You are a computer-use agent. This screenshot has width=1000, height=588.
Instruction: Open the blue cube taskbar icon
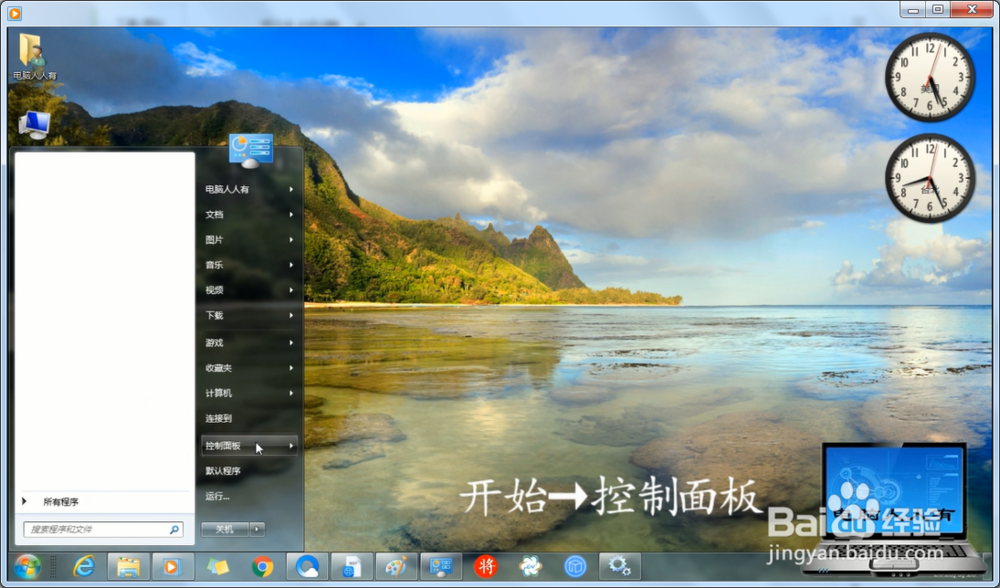click(575, 566)
